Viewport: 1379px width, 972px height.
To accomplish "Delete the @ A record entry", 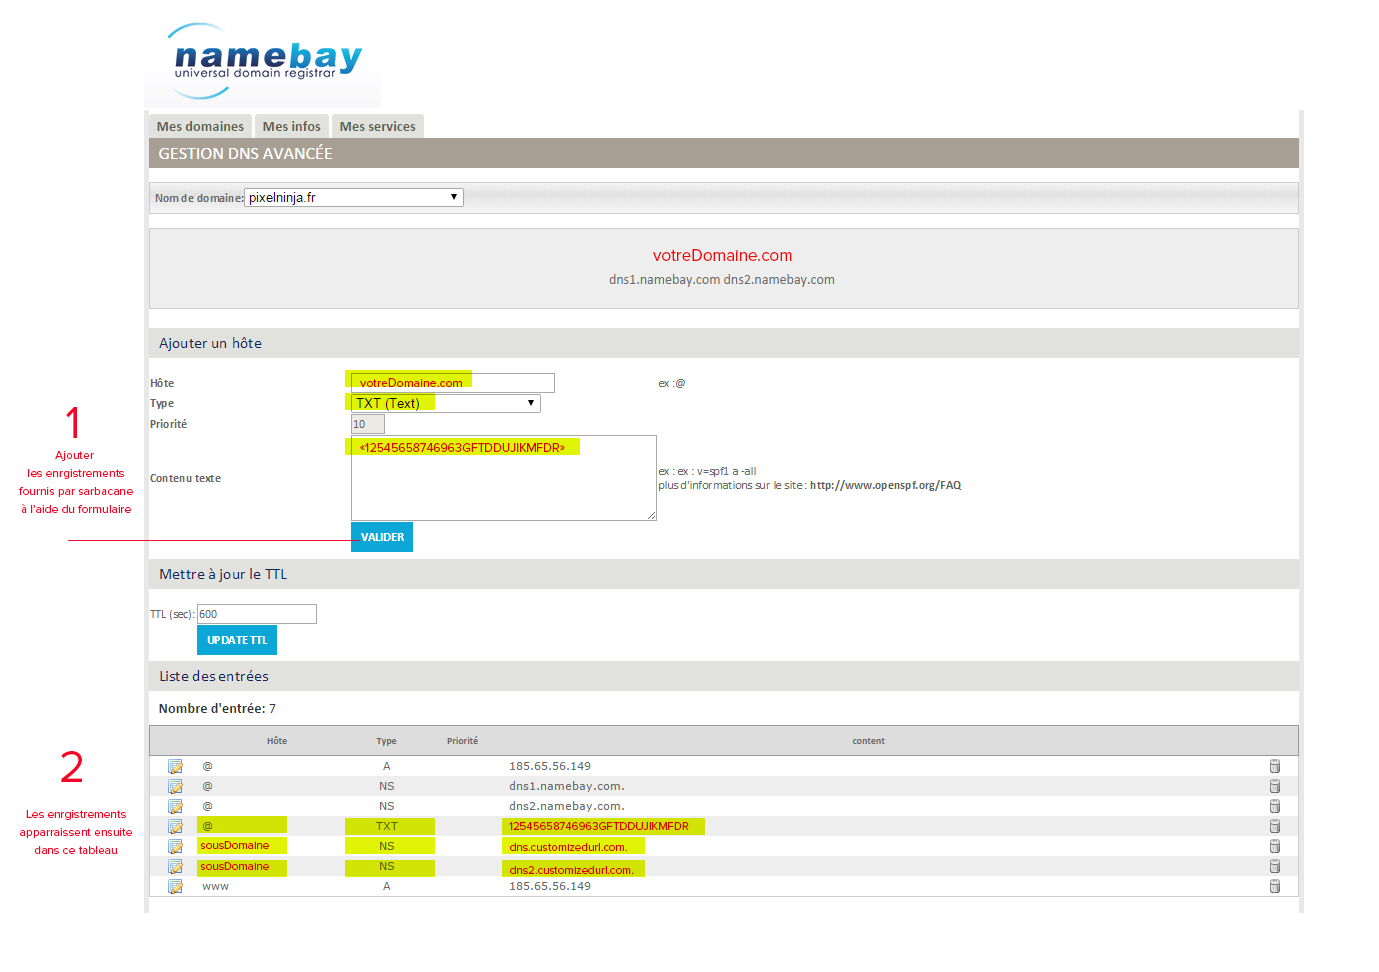I will pos(1275,767).
